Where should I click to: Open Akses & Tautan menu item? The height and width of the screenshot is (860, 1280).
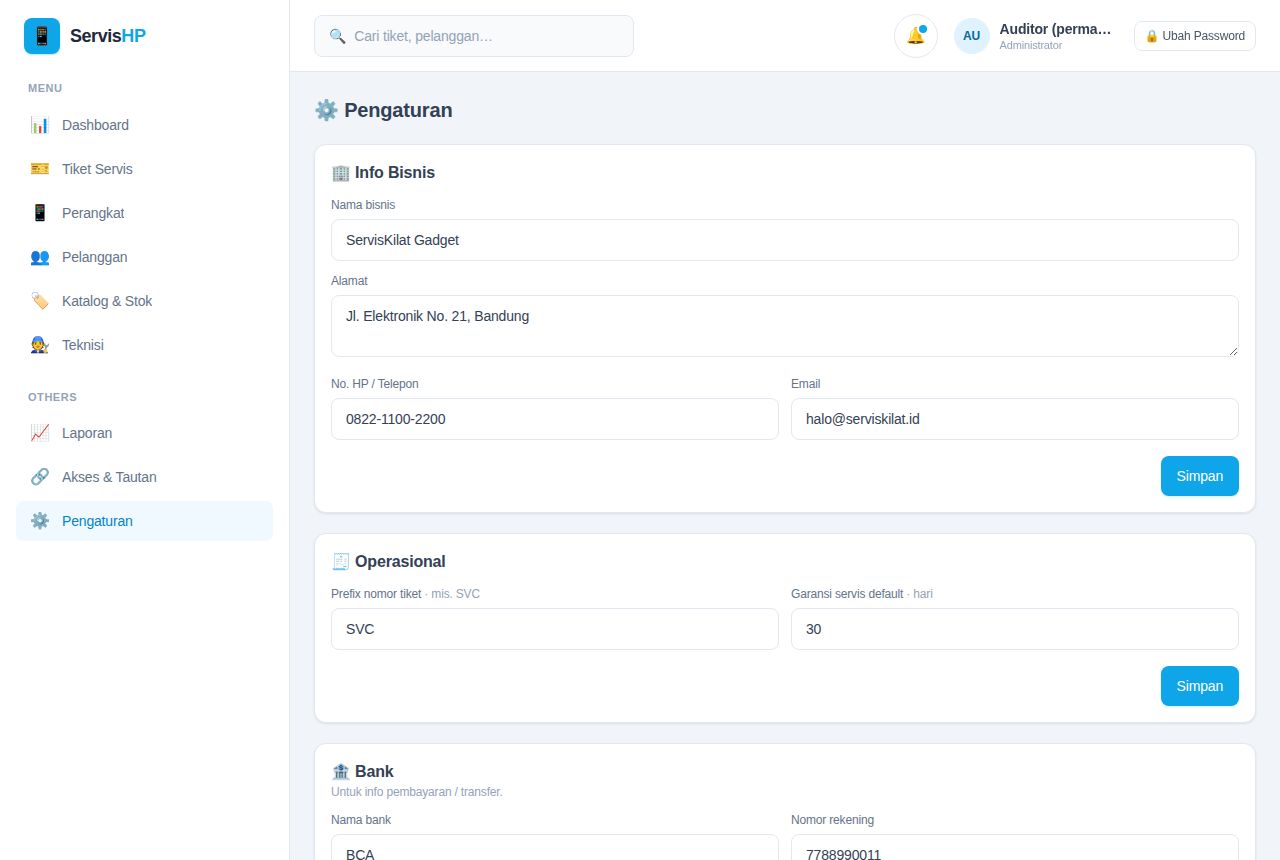[144, 477]
